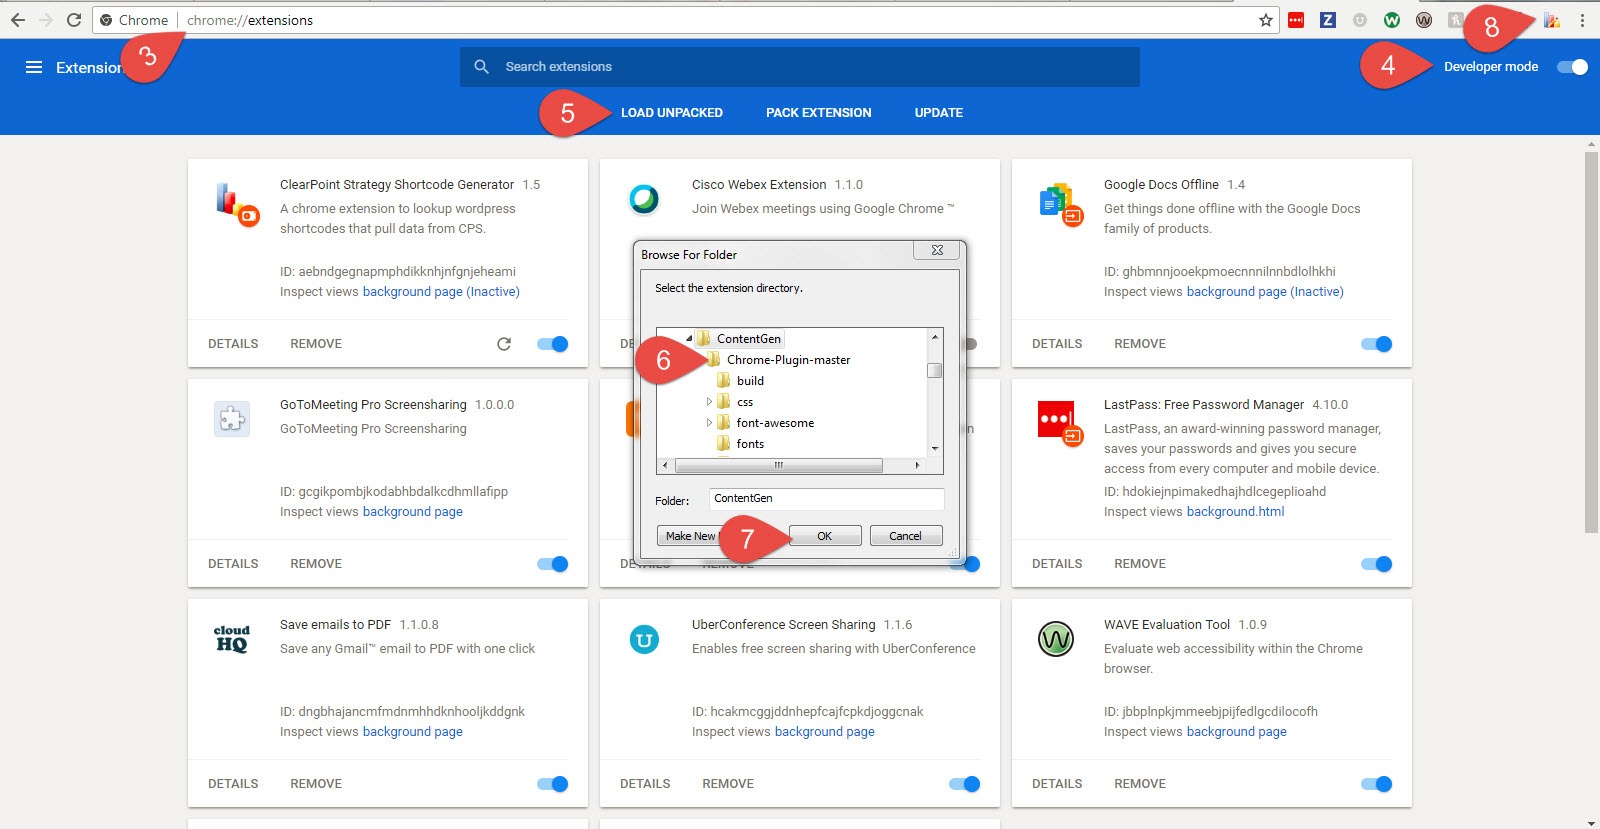The image size is (1600, 829).
Task: Click the browser Back arrow
Action: 18,20
